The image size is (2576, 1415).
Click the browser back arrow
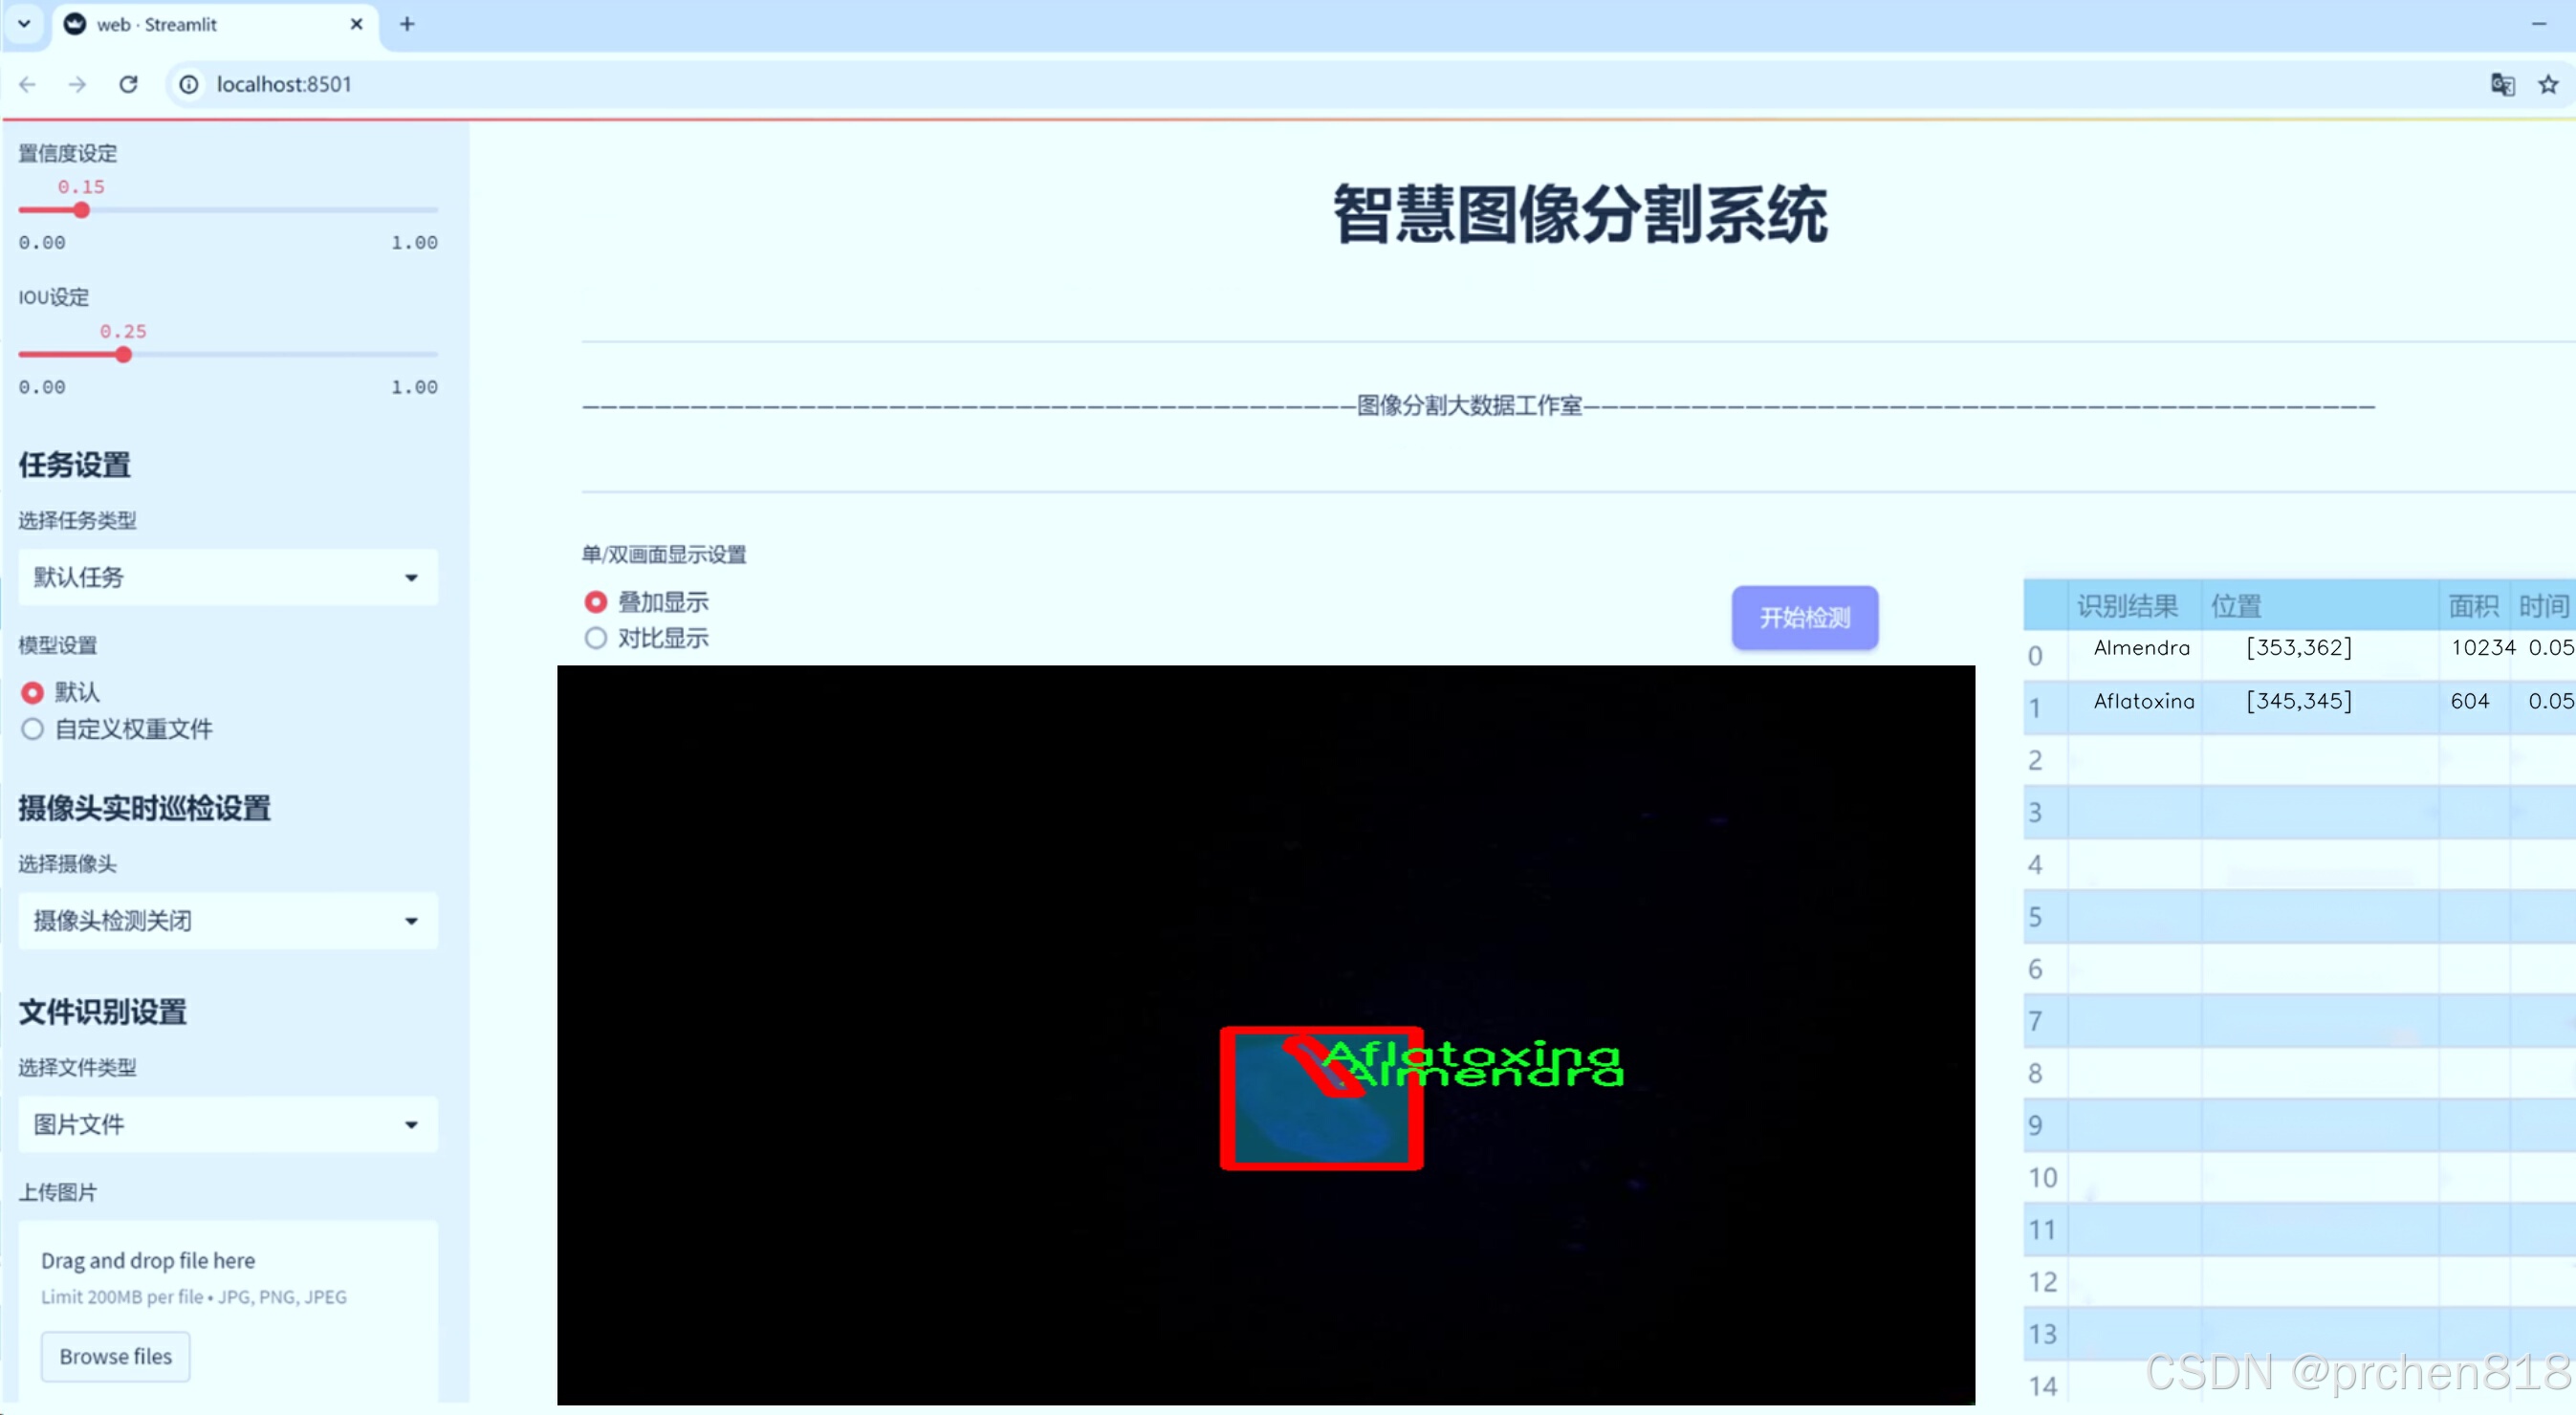[28, 84]
